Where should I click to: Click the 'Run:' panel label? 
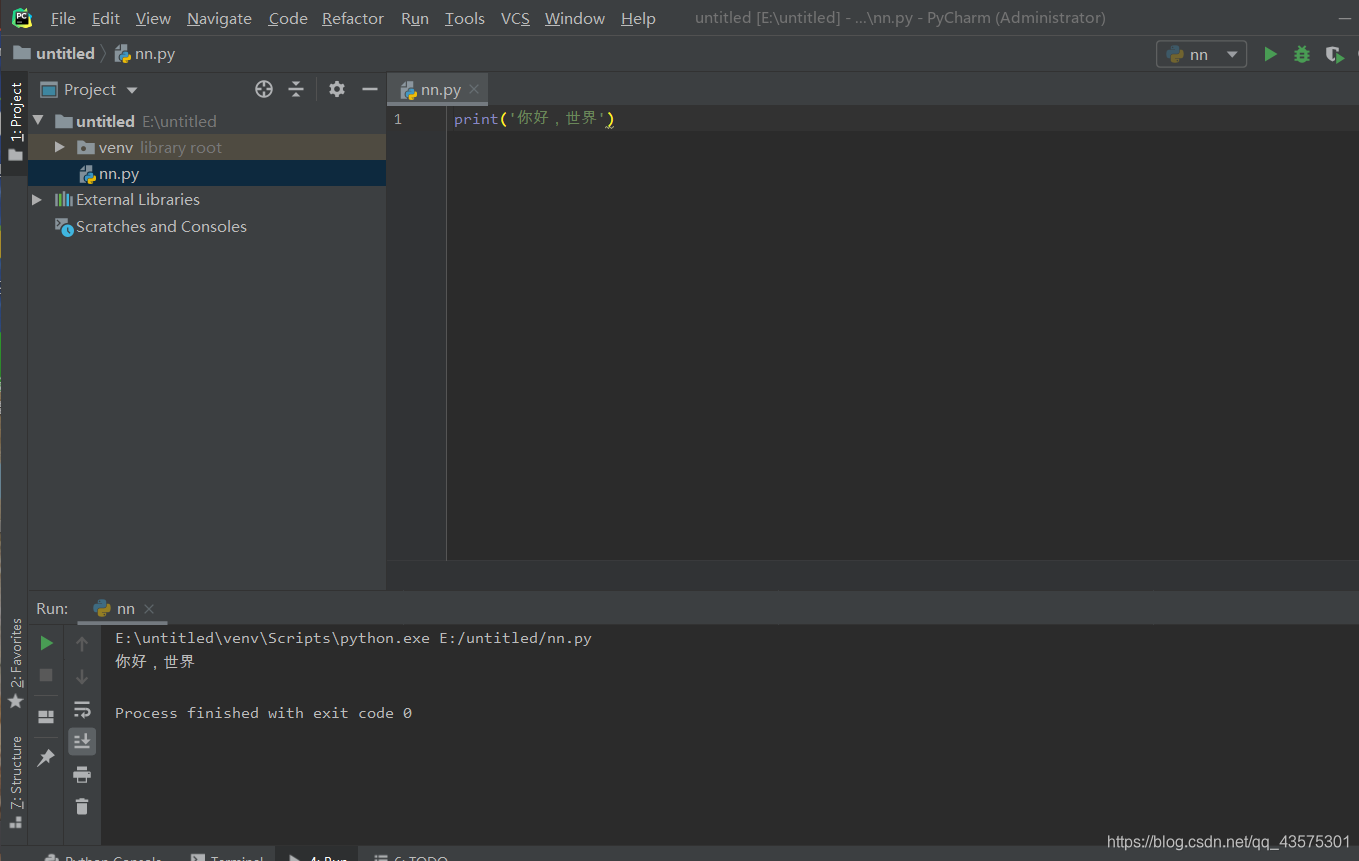coord(52,608)
